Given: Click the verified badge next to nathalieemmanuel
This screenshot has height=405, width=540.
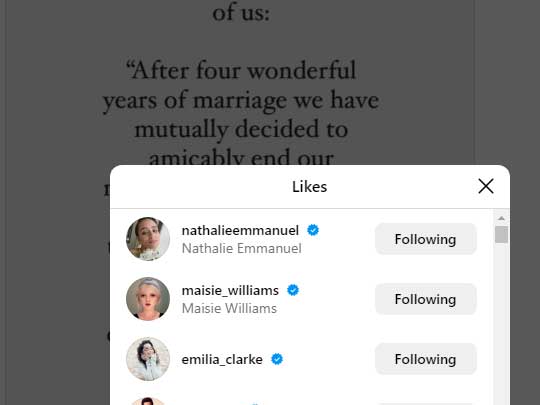Looking at the screenshot, I should (313, 230).
